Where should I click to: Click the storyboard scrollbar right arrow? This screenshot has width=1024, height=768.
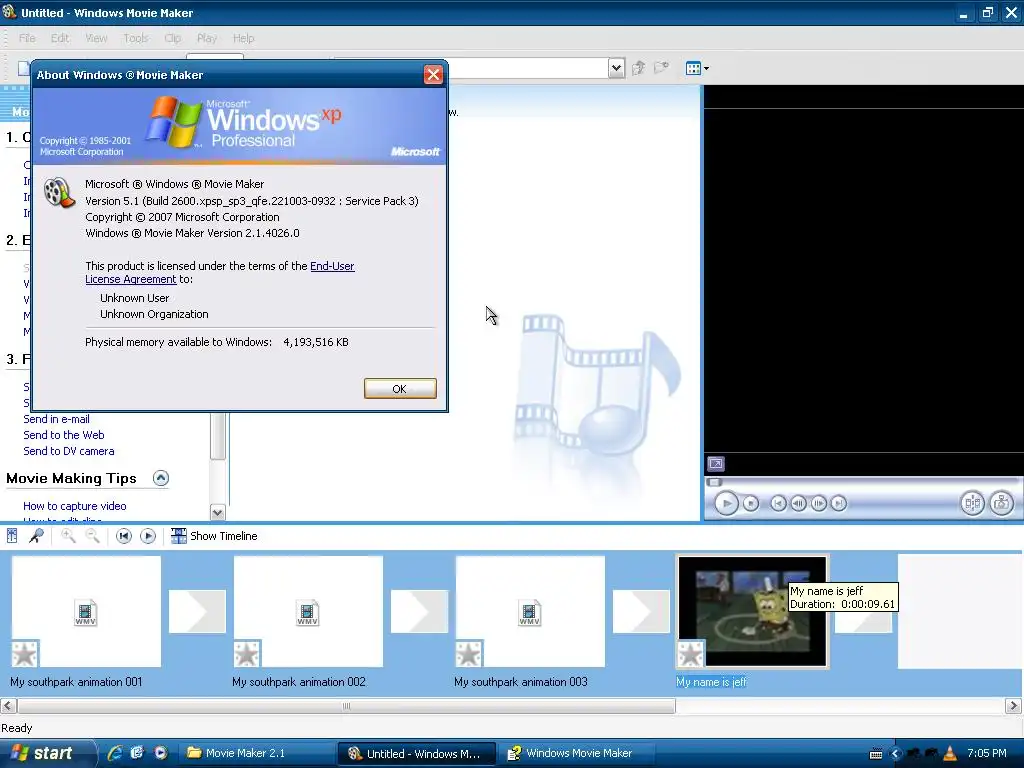(x=1014, y=706)
